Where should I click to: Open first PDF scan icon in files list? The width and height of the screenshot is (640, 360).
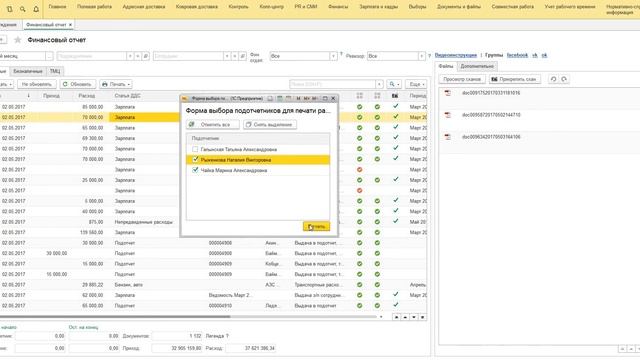point(448,93)
